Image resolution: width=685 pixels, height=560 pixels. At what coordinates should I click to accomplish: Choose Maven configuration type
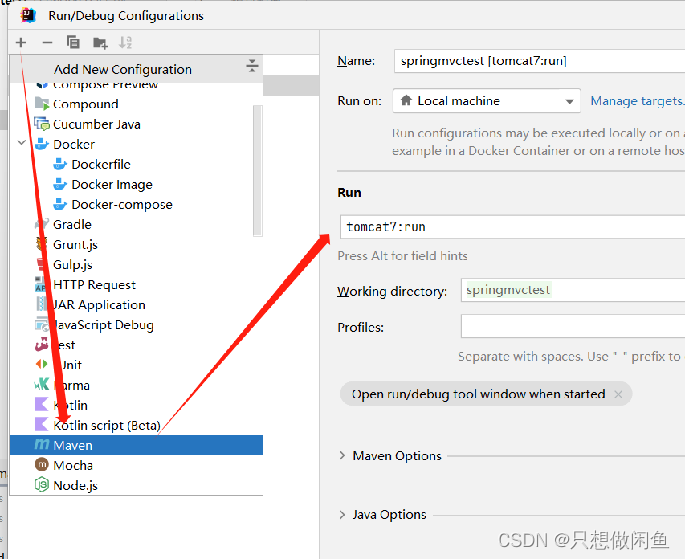coord(136,445)
